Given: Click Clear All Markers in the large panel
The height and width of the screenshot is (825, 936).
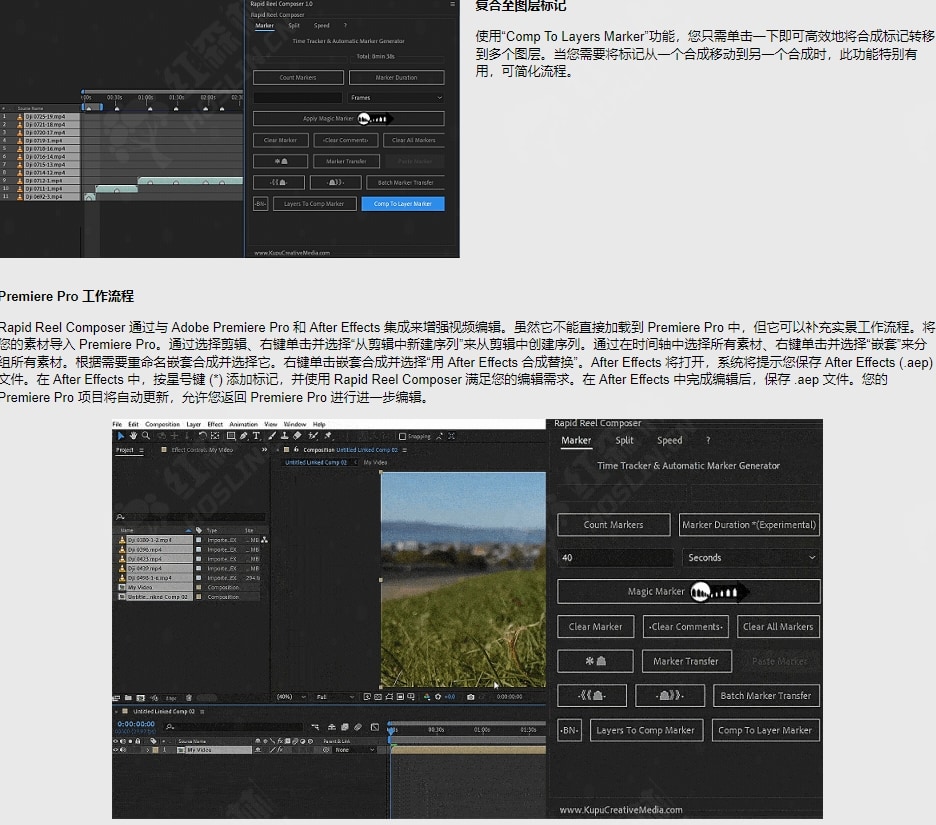Looking at the screenshot, I should (778, 627).
